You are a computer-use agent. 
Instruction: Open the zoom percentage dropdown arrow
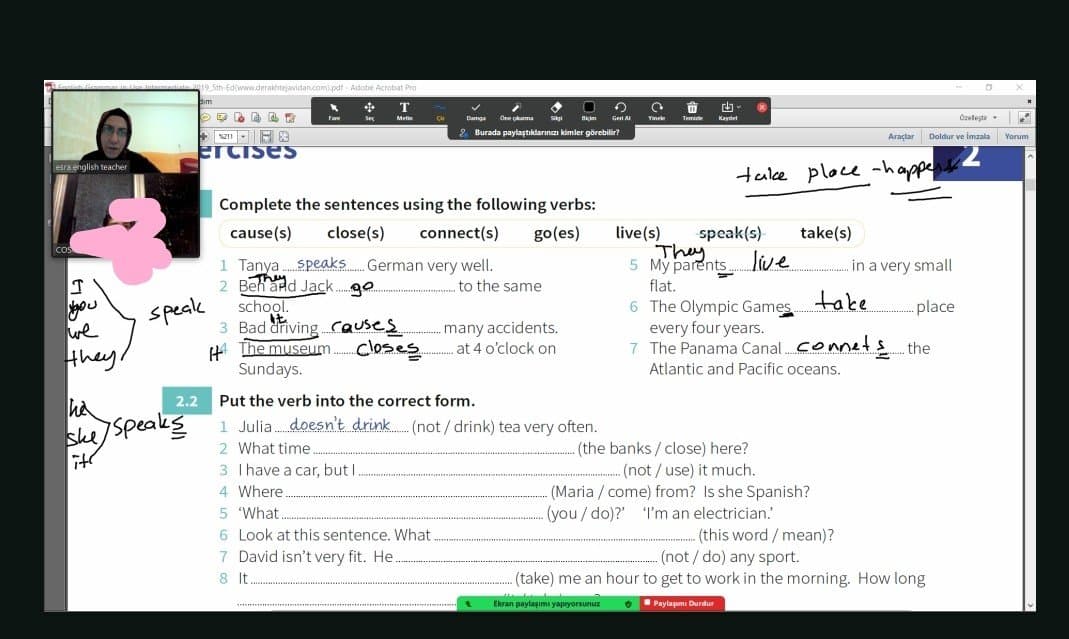[243, 136]
